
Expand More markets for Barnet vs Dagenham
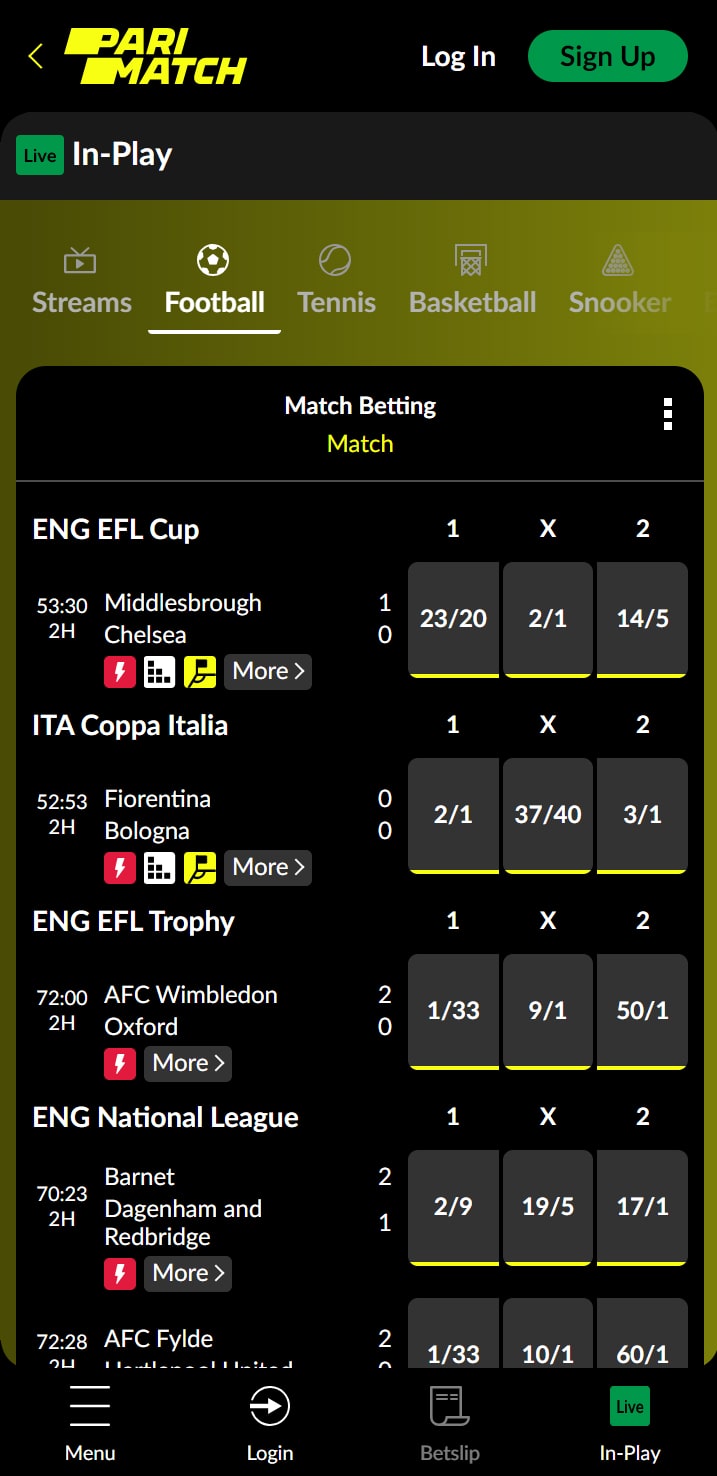click(188, 1273)
